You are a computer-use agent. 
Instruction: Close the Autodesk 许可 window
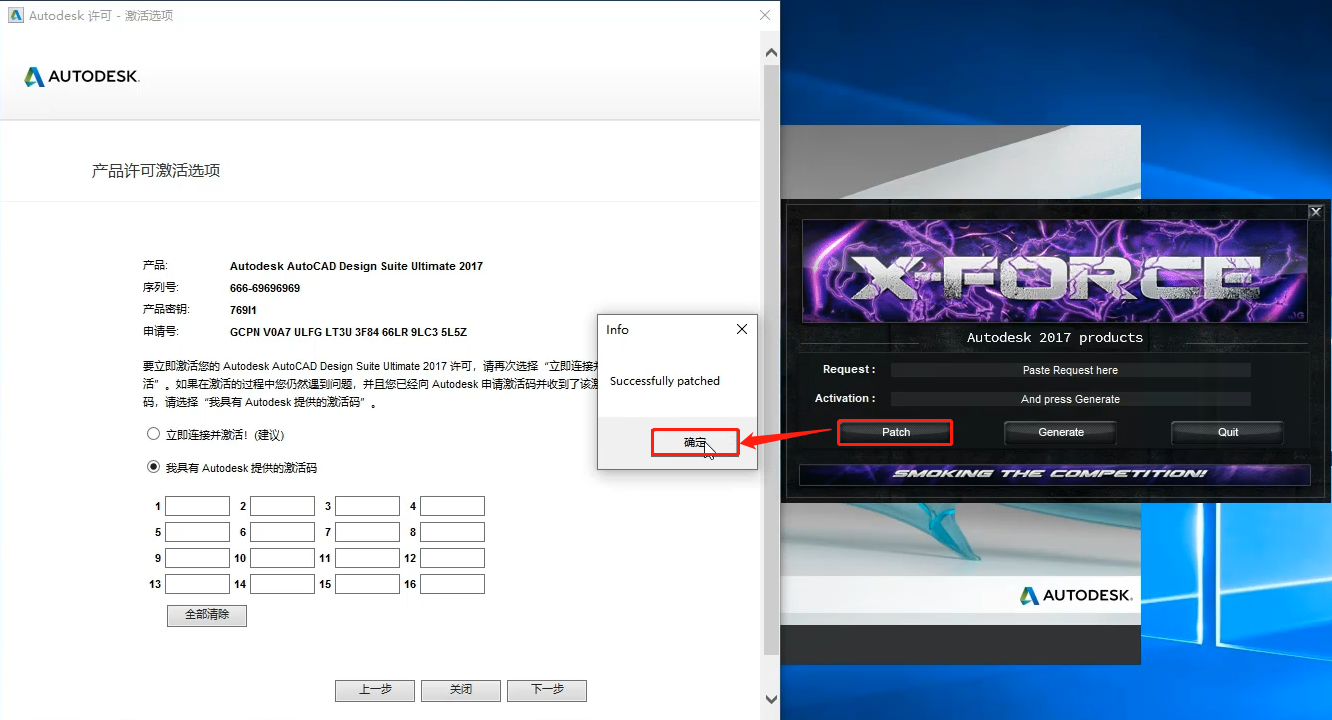click(x=765, y=15)
